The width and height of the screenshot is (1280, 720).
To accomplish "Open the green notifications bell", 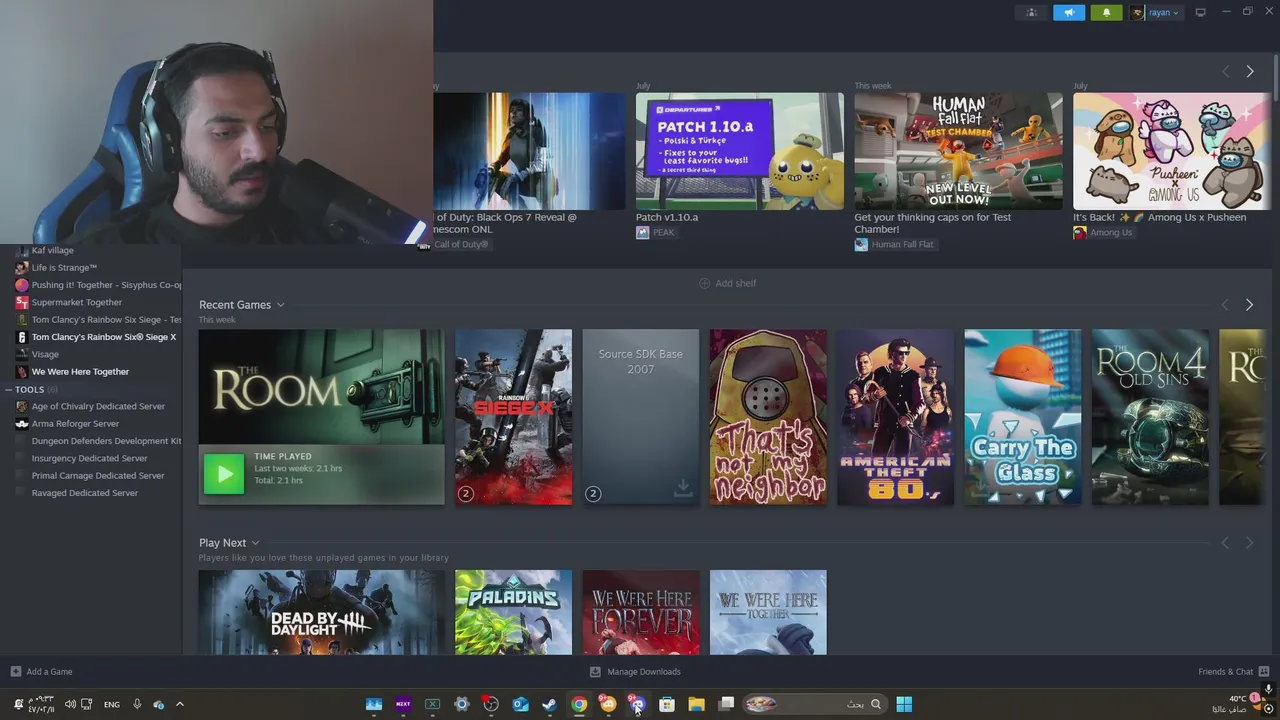I will pos(1106,13).
